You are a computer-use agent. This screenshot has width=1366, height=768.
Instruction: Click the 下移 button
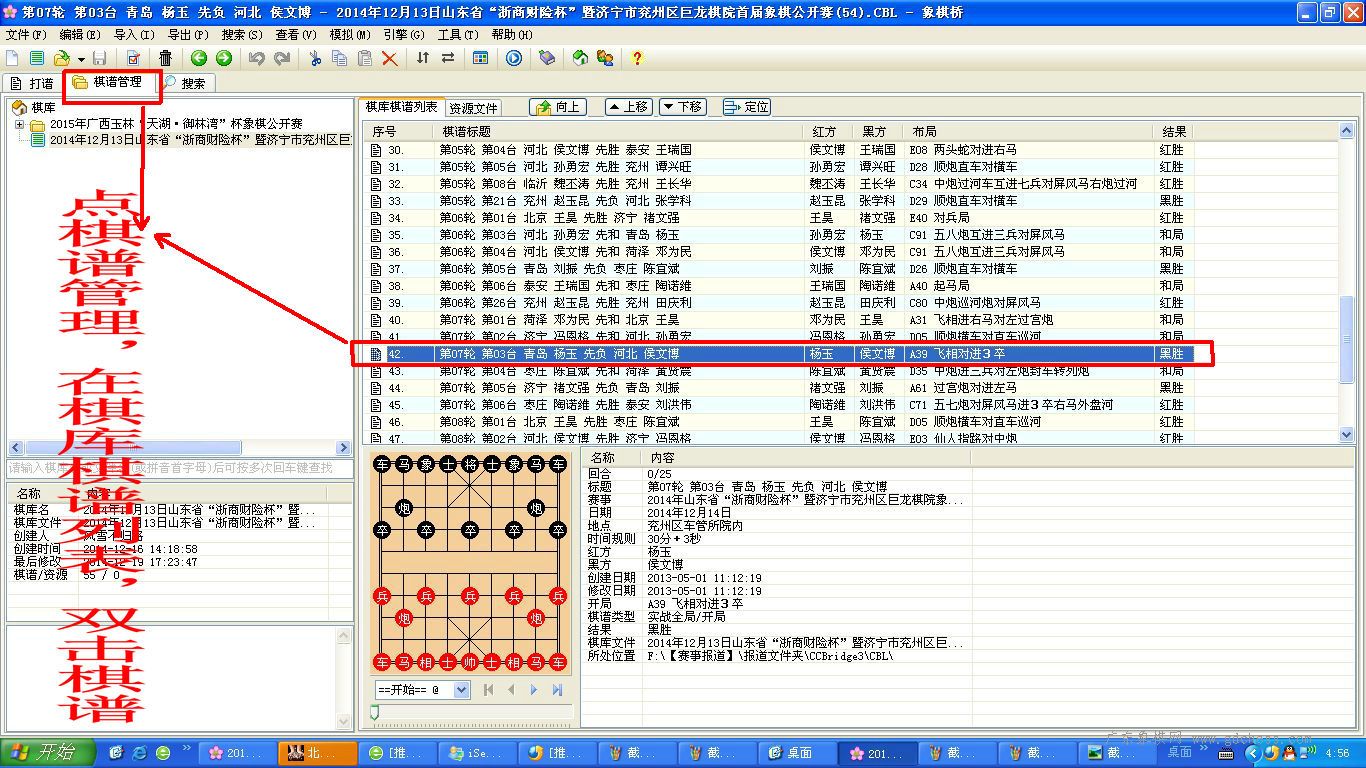(x=681, y=107)
